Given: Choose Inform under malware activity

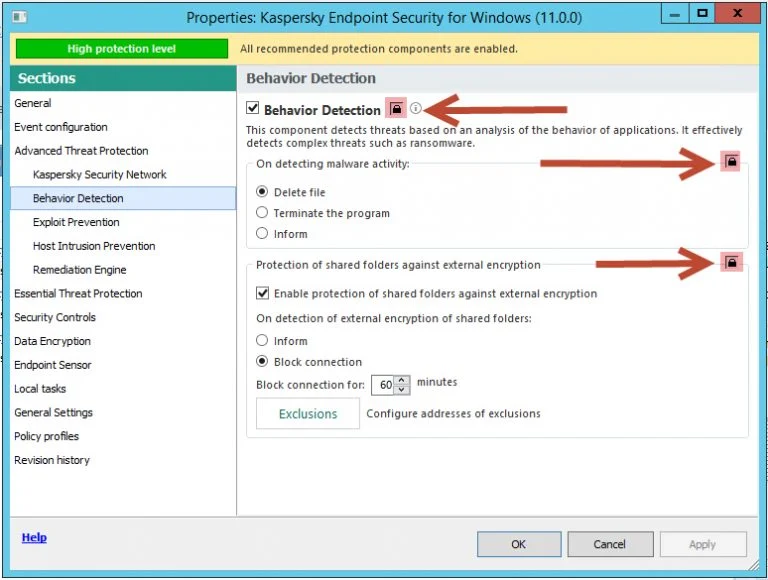Looking at the screenshot, I should coord(263,233).
